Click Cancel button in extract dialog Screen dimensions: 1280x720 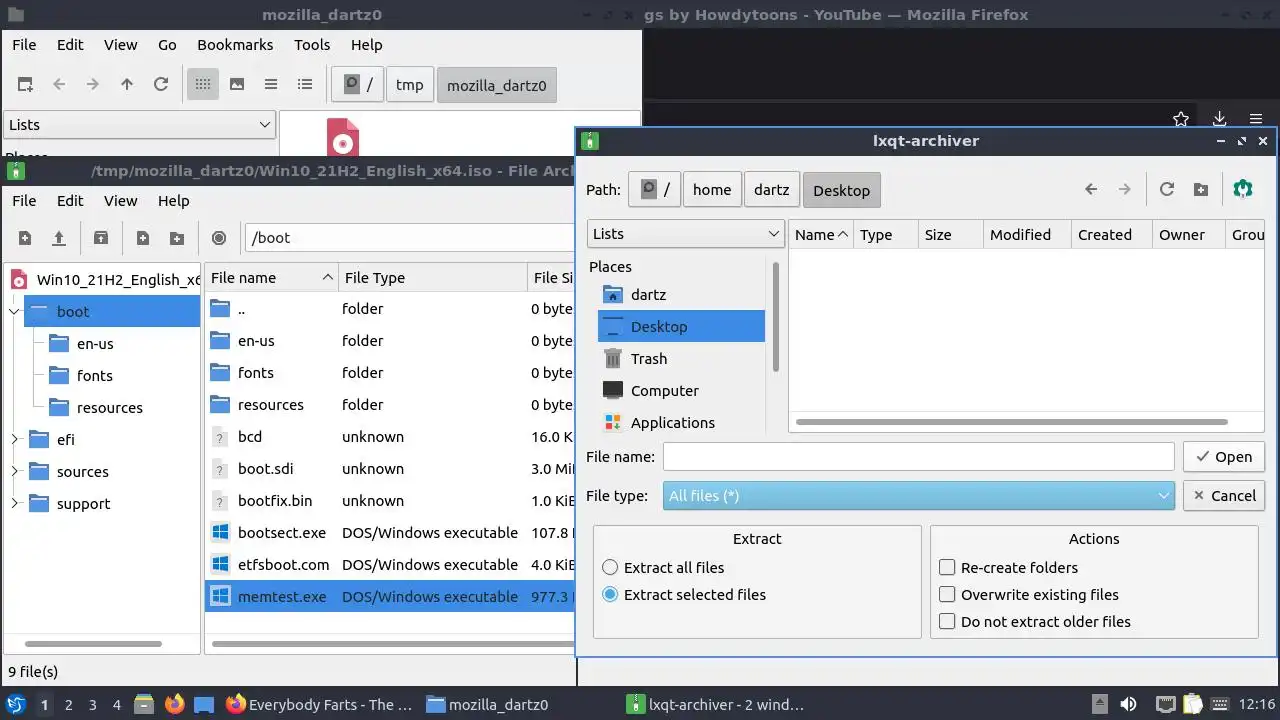pos(1224,496)
